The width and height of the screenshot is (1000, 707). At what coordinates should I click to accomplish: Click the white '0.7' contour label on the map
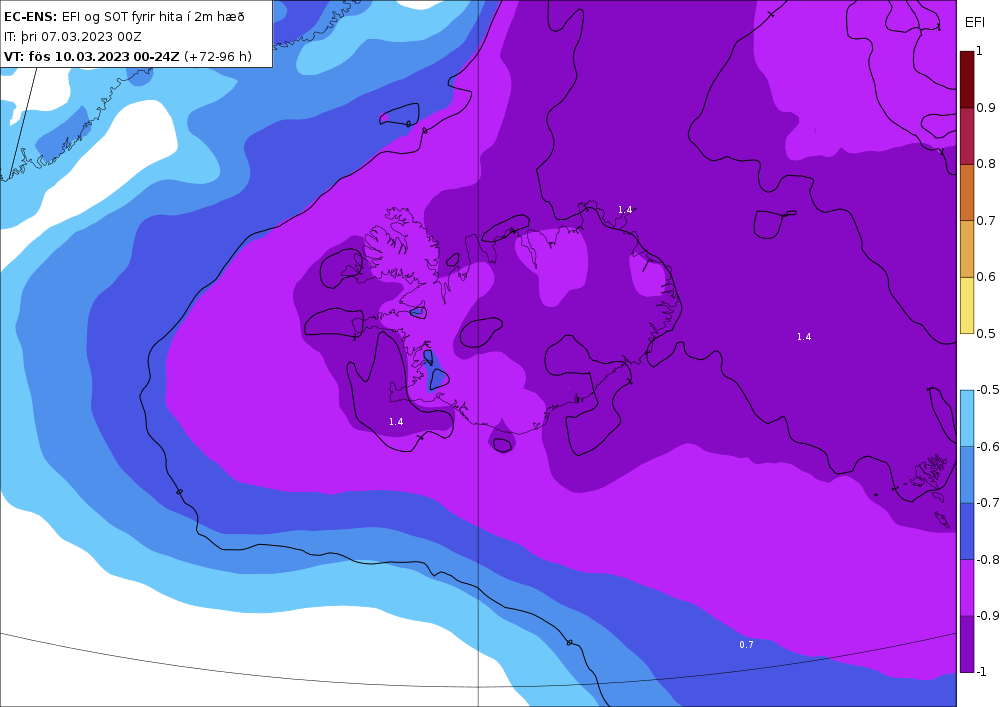[x=746, y=645]
